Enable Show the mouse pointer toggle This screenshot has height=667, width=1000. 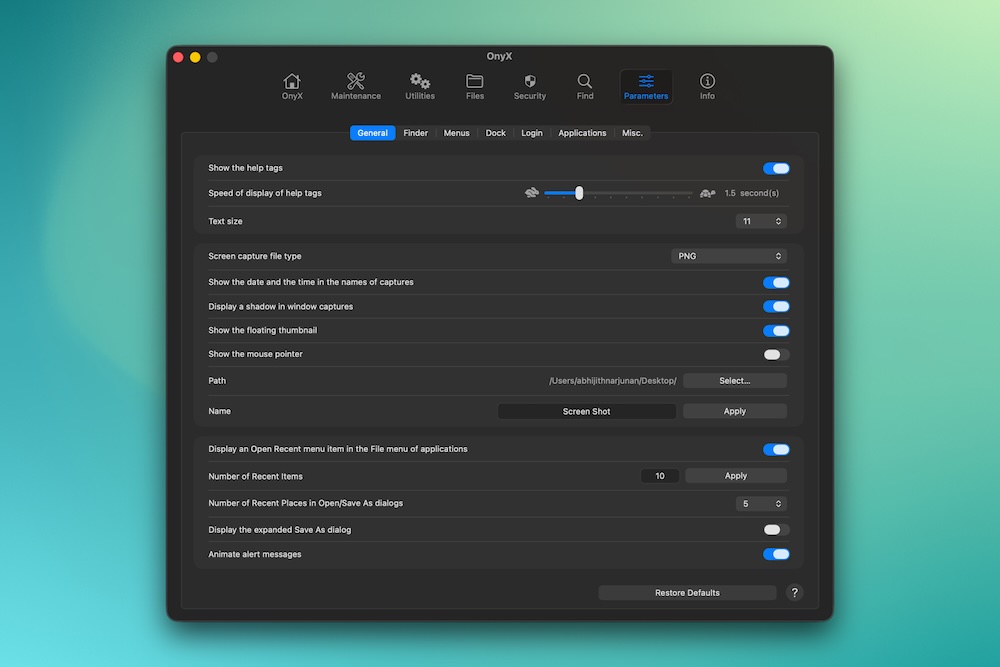point(776,355)
